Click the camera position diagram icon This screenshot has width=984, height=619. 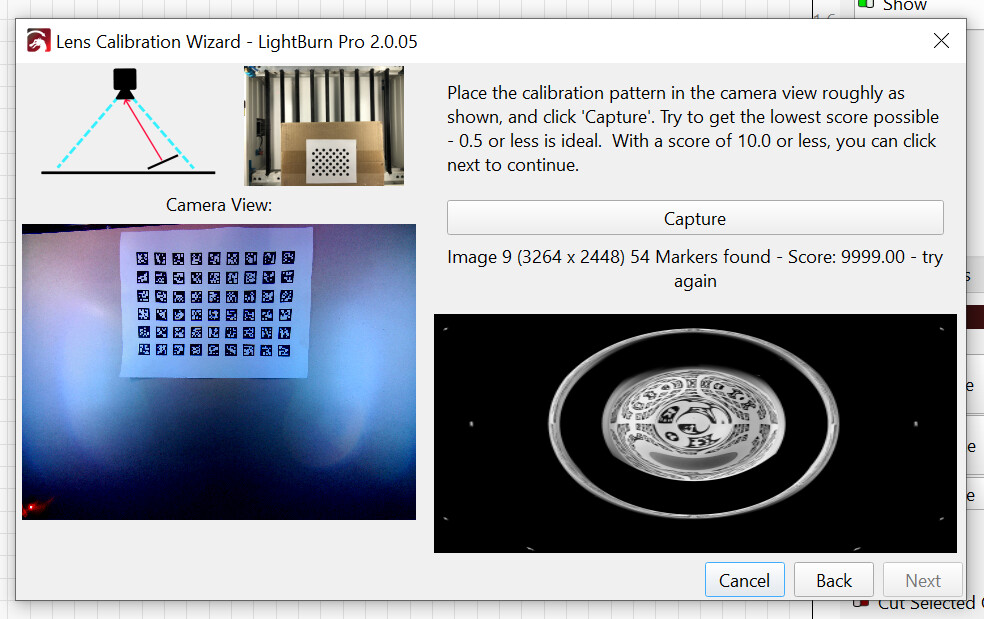point(125,126)
